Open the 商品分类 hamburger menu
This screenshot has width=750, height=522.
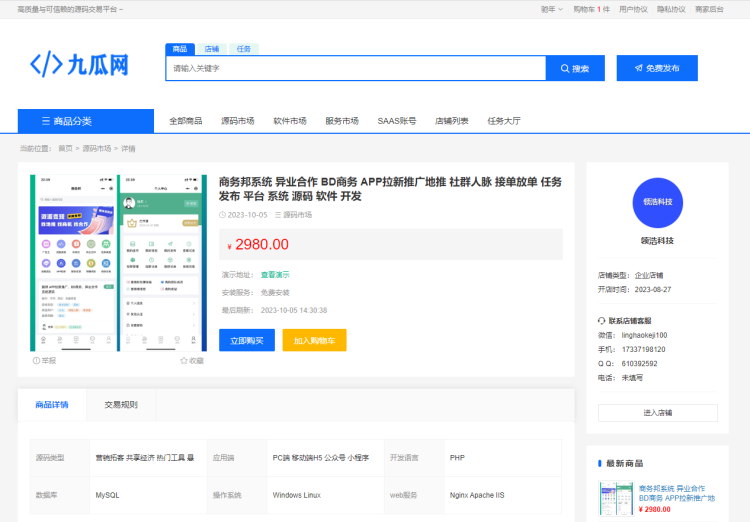pyautogui.click(x=86, y=121)
